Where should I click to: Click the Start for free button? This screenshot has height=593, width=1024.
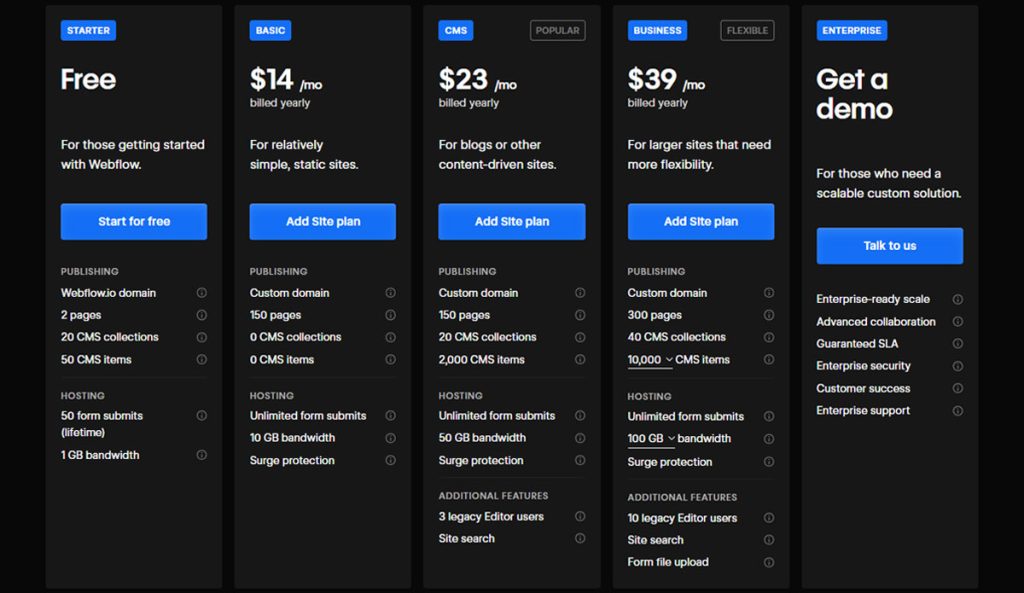134,221
